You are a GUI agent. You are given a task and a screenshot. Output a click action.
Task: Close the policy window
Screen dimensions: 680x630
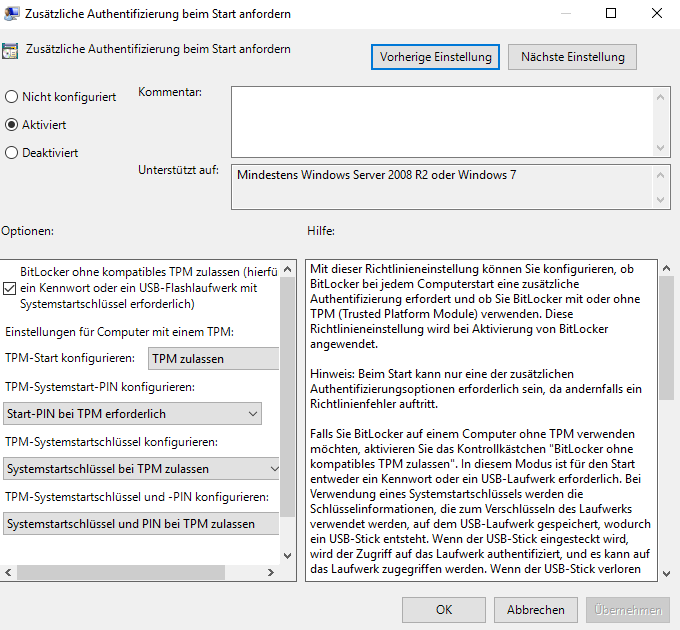point(657,13)
